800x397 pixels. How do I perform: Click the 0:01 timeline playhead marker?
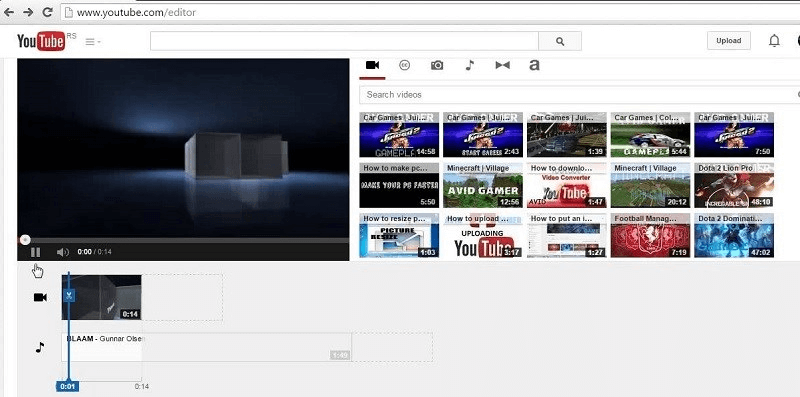(67, 386)
